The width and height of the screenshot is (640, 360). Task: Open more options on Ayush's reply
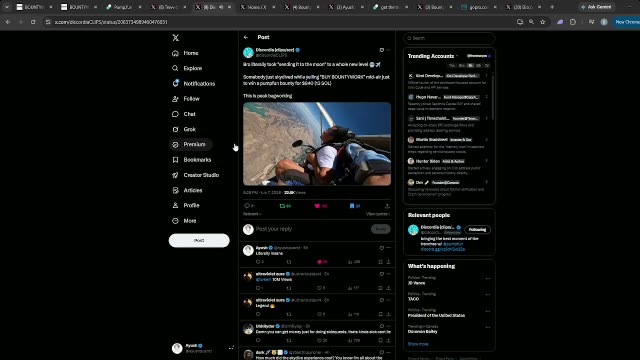tap(388, 248)
